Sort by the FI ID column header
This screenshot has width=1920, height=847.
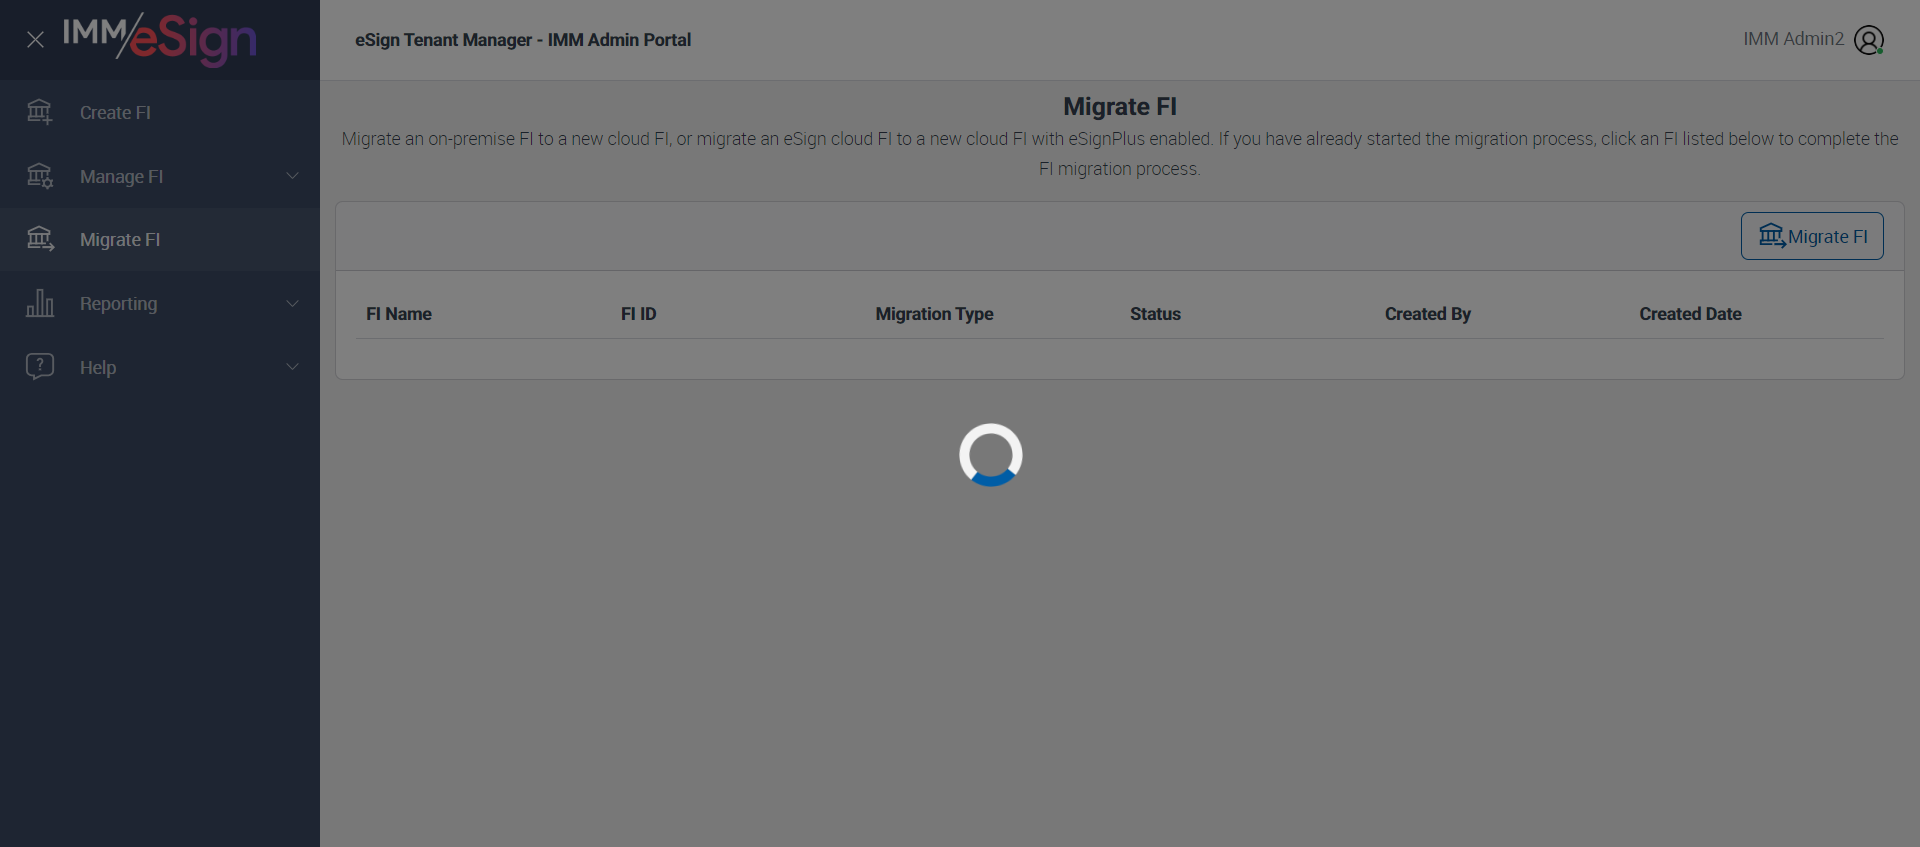pos(638,314)
